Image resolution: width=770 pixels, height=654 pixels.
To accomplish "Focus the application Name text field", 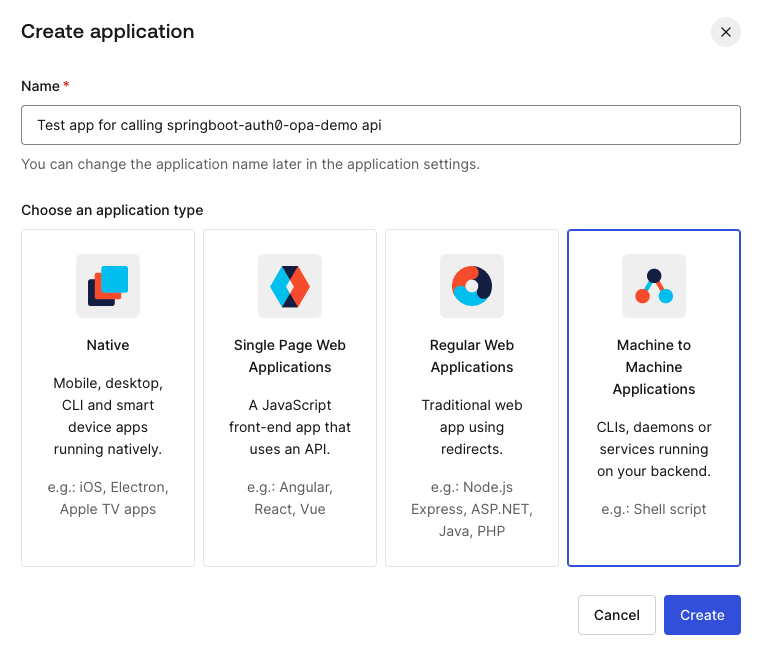I will click(381, 125).
